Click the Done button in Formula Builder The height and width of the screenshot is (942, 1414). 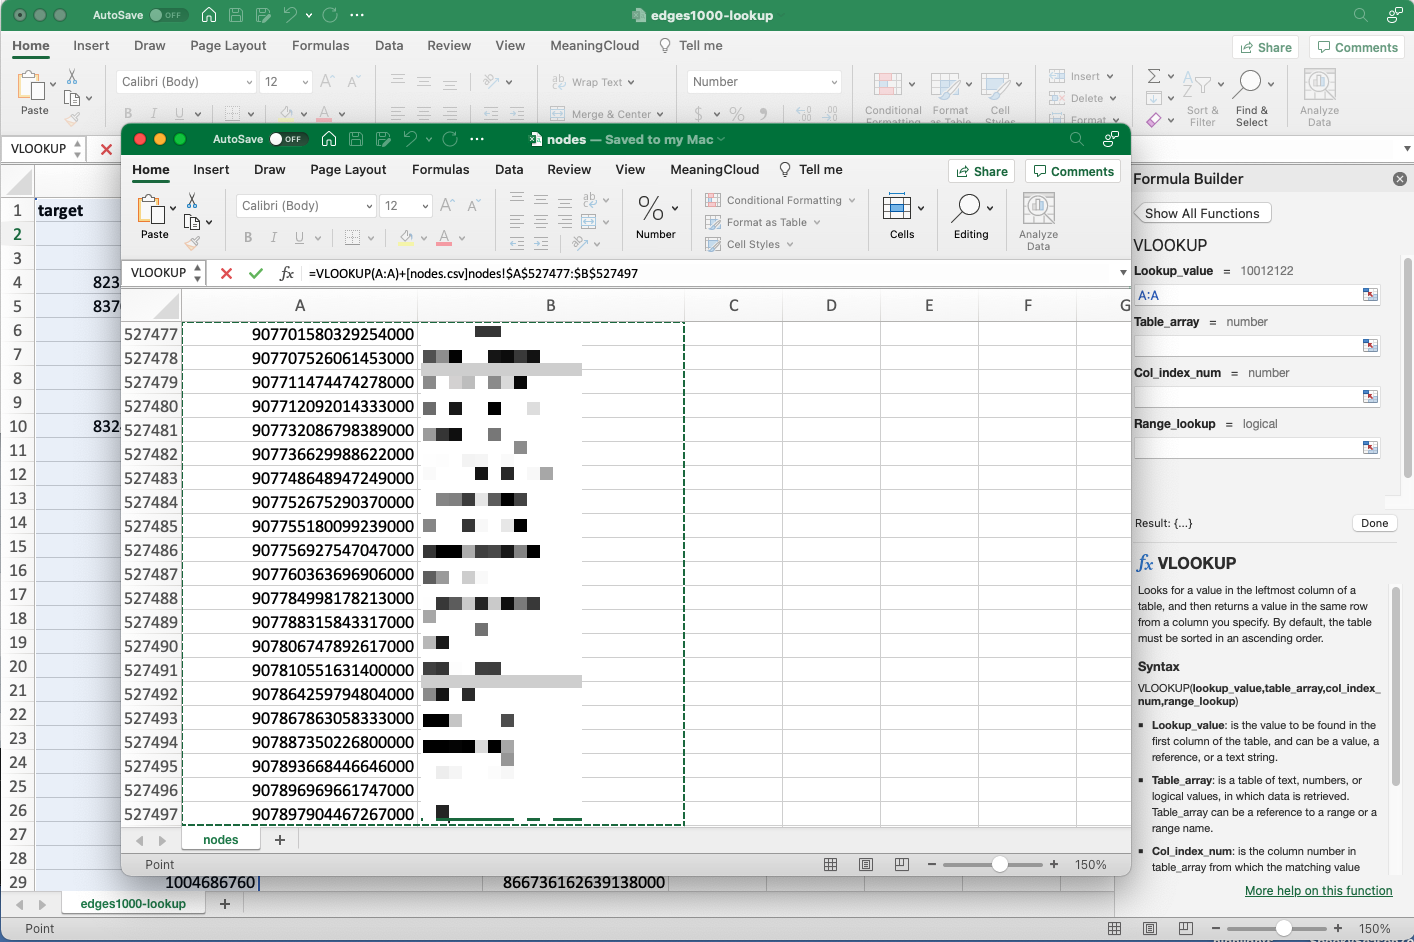pyautogui.click(x=1374, y=522)
